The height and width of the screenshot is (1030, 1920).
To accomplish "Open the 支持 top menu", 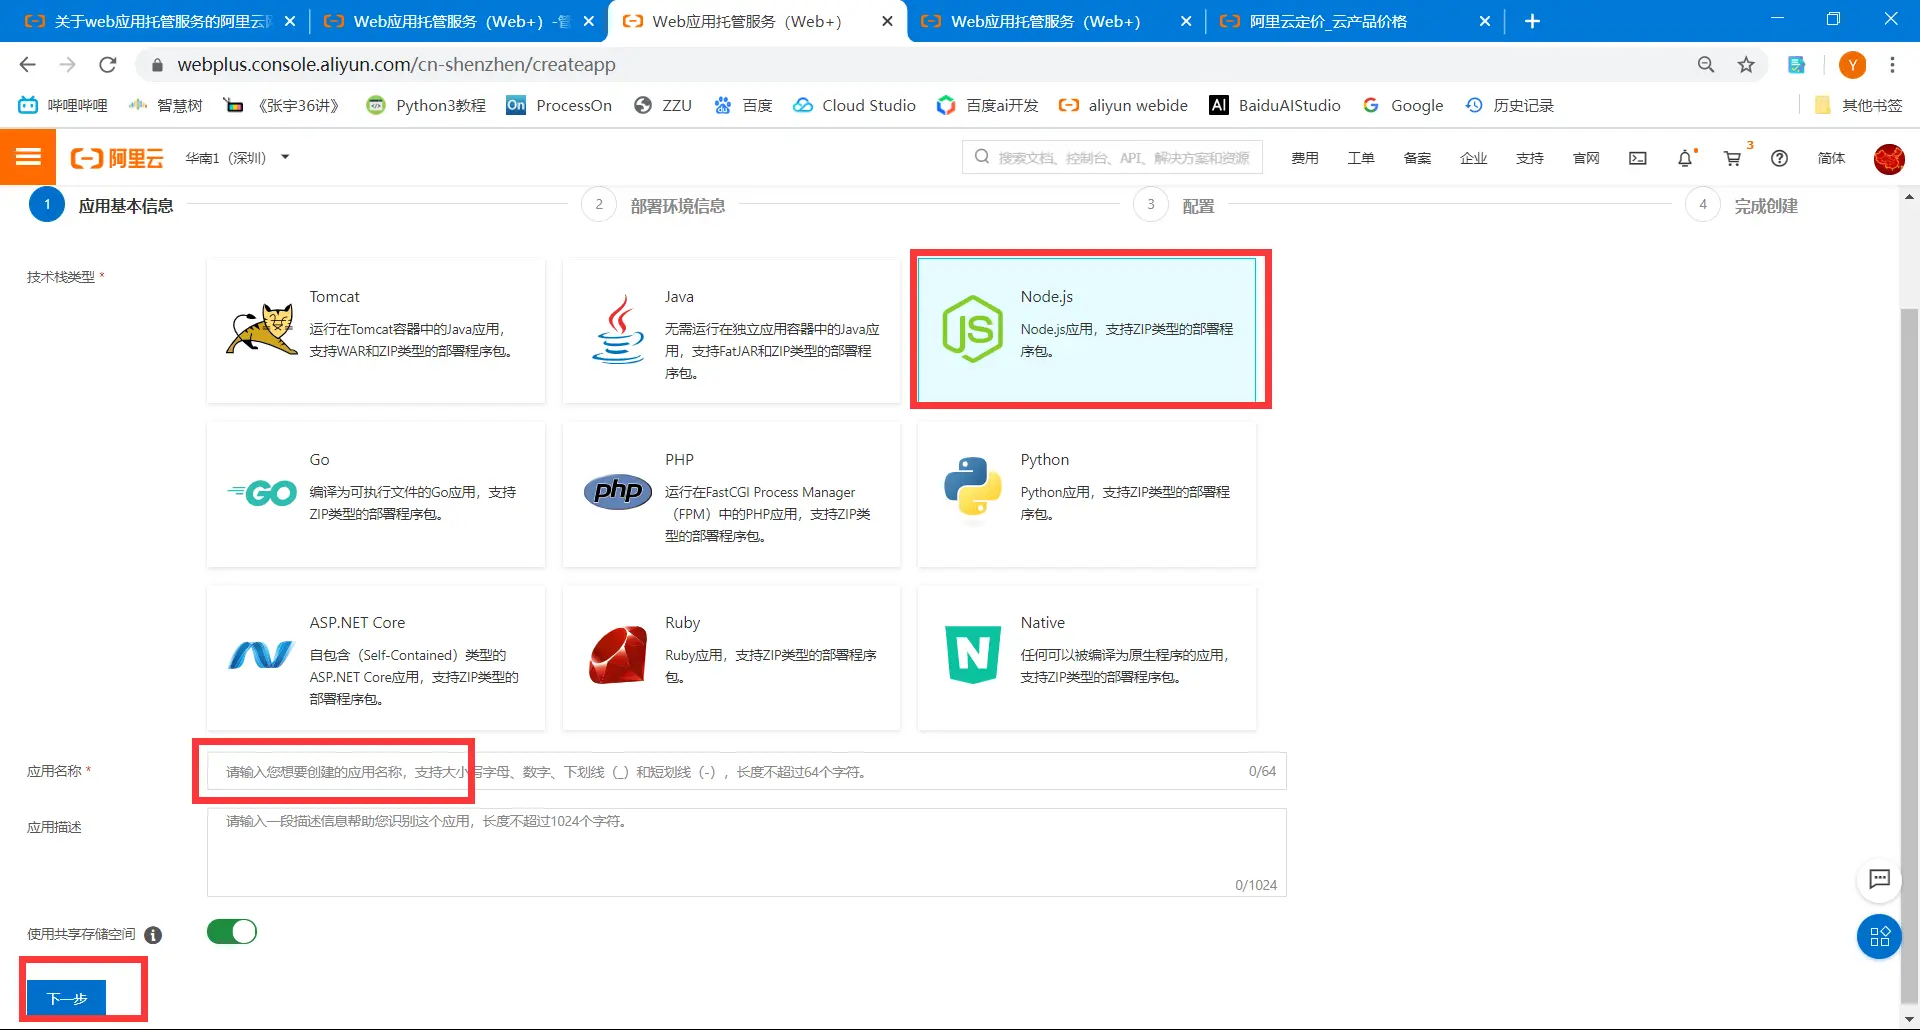I will click(x=1529, y=158).
